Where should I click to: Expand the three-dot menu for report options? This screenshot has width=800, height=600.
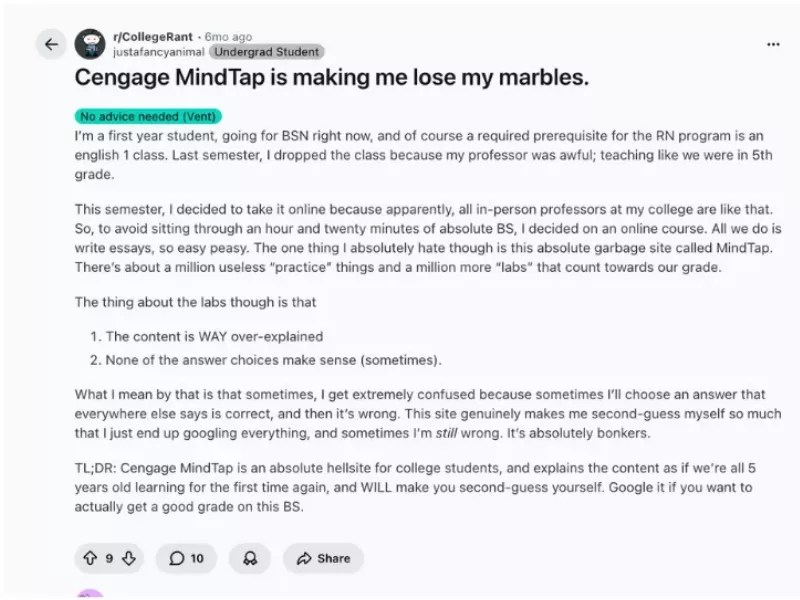tap(773, 44)
